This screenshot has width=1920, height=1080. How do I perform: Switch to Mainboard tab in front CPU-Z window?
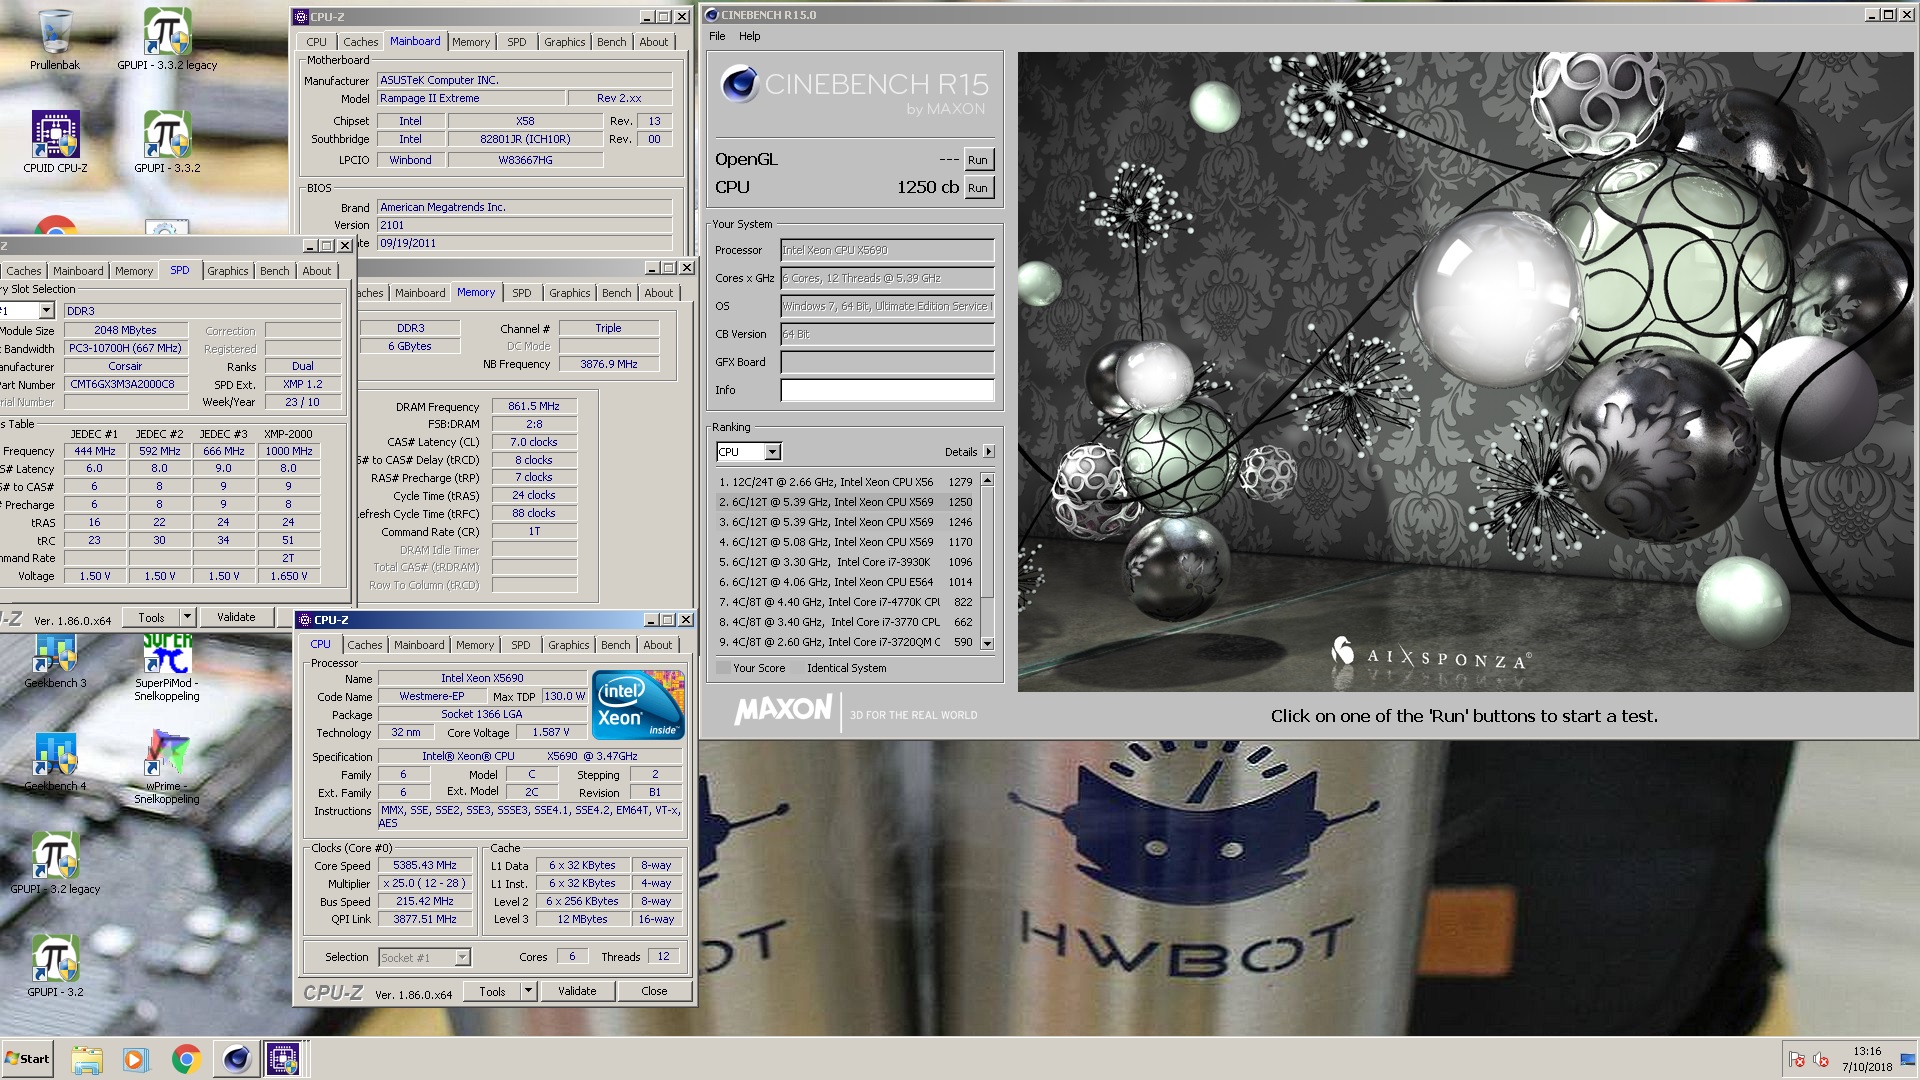[x=419, y=645]
